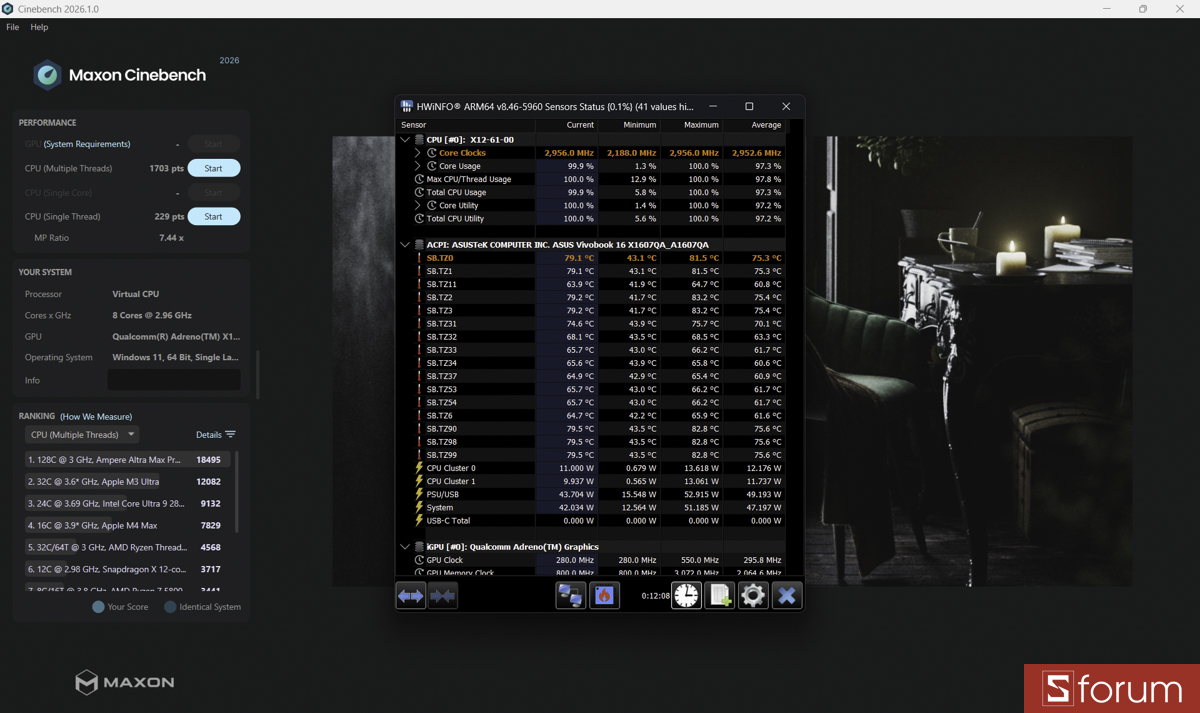Click the ranking list scrollbar
This screenshot has height=713, width=1200.
[237, 490]
